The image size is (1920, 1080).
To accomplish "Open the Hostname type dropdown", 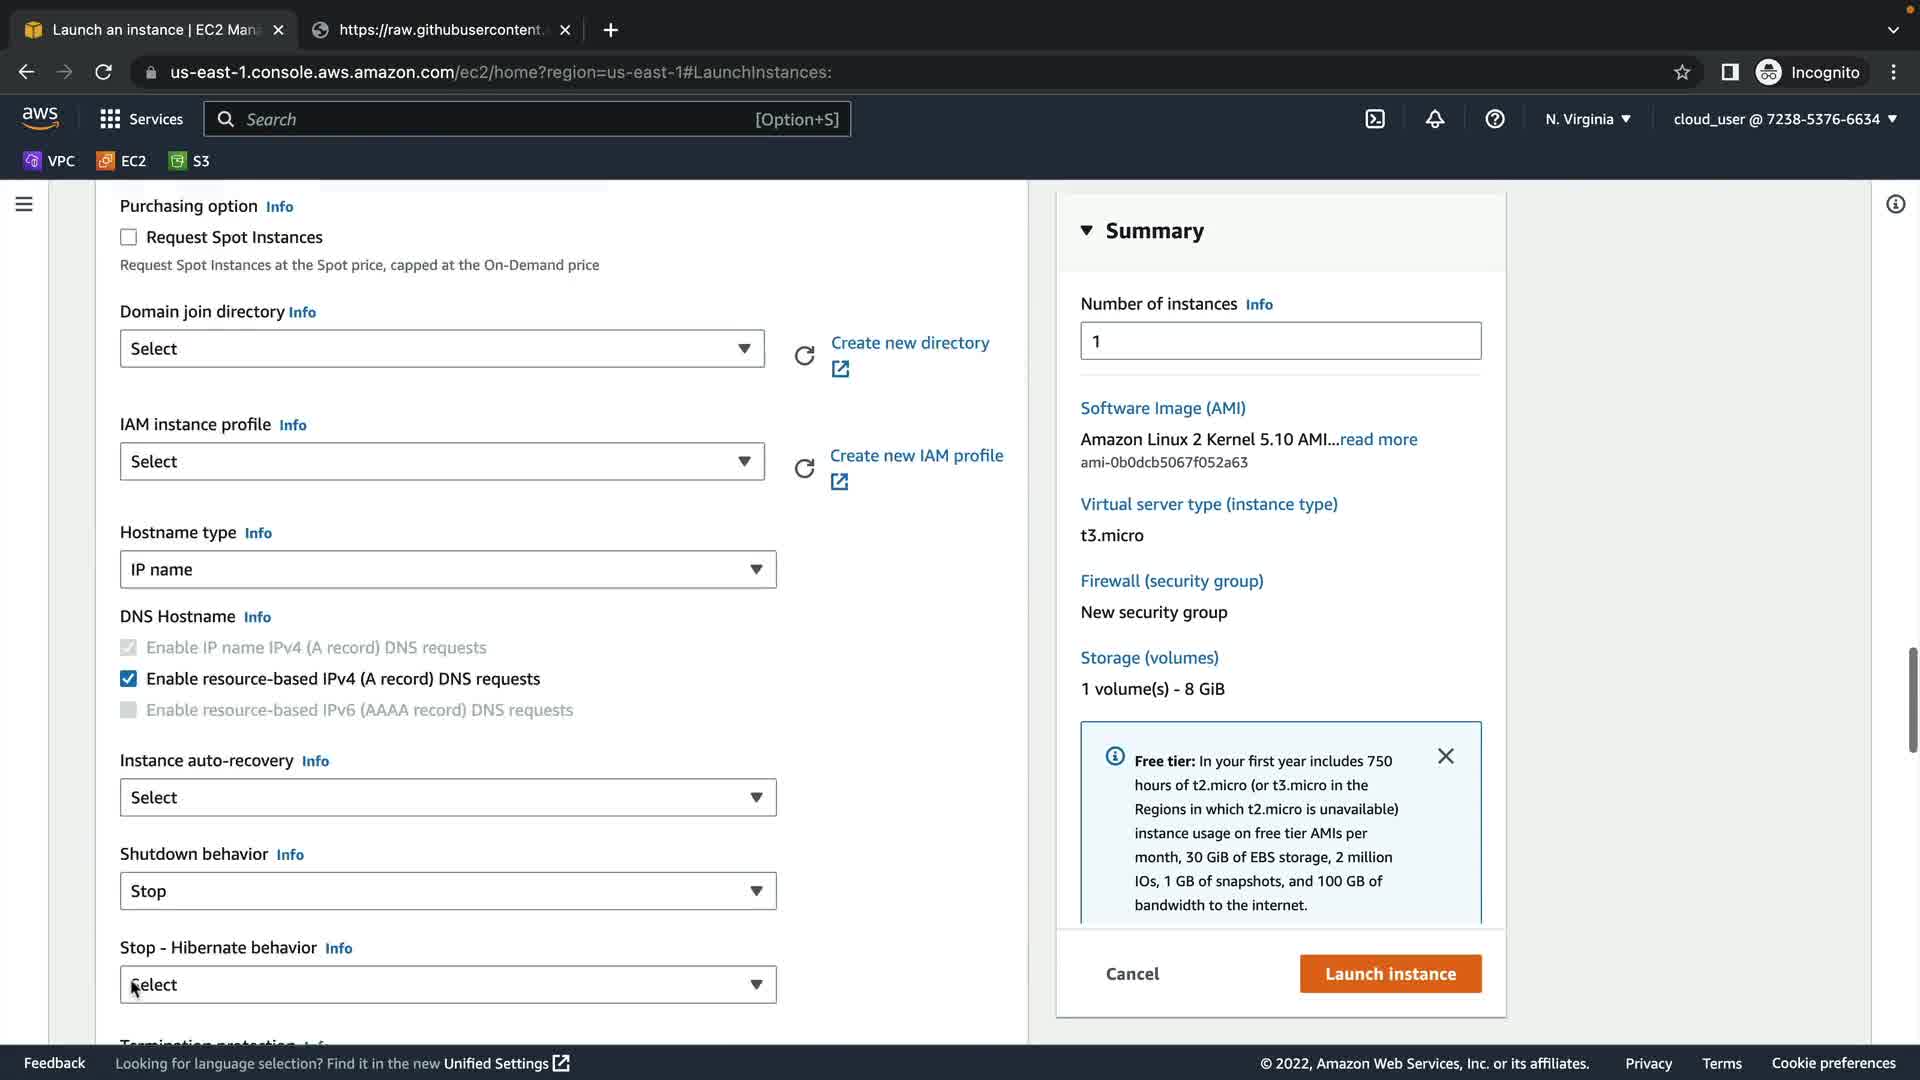I will [x=447, y=570].
